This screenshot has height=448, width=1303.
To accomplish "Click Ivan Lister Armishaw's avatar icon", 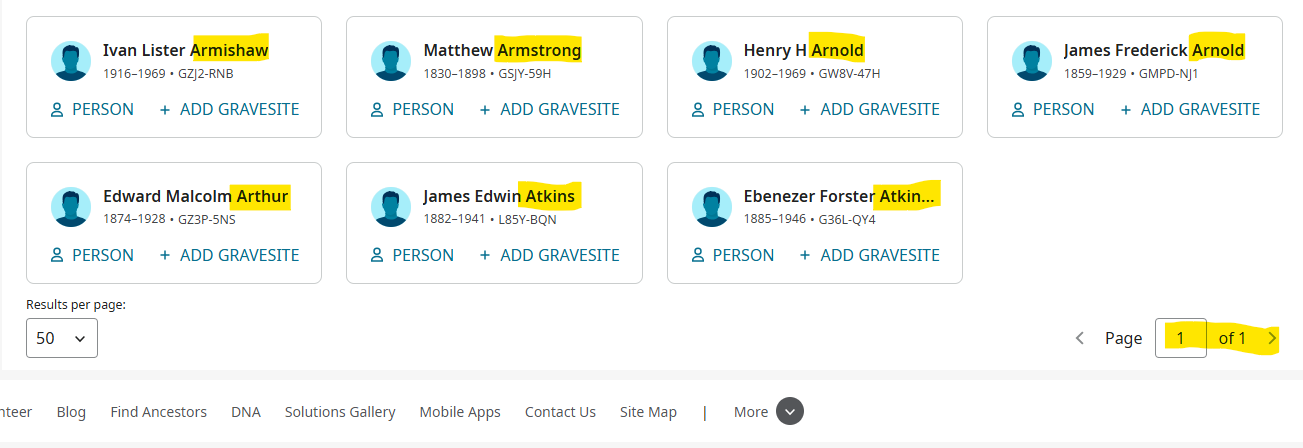I will pos(71,61).
